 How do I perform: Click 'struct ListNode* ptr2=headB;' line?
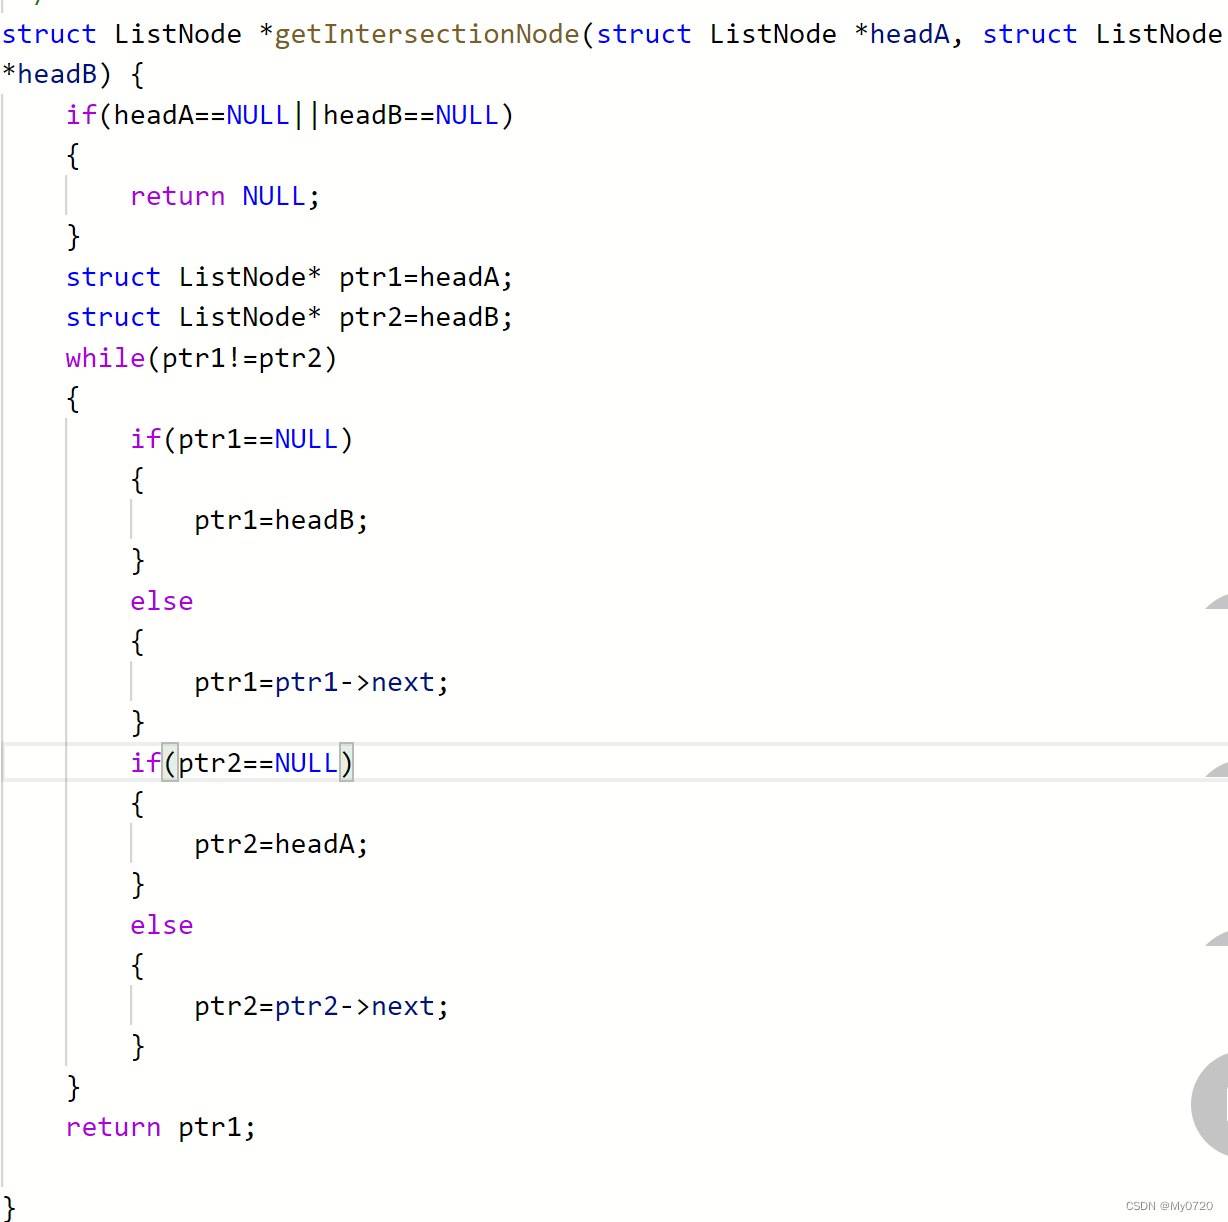[x=289, y=317]
